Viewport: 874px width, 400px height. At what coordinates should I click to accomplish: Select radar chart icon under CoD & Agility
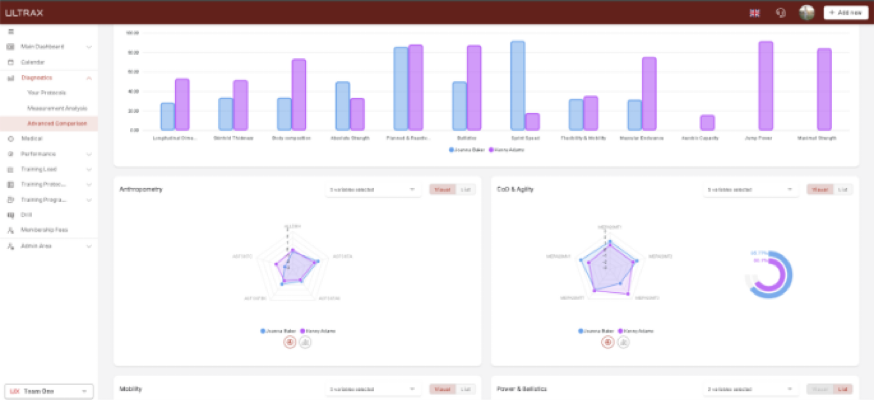[607, 342]
